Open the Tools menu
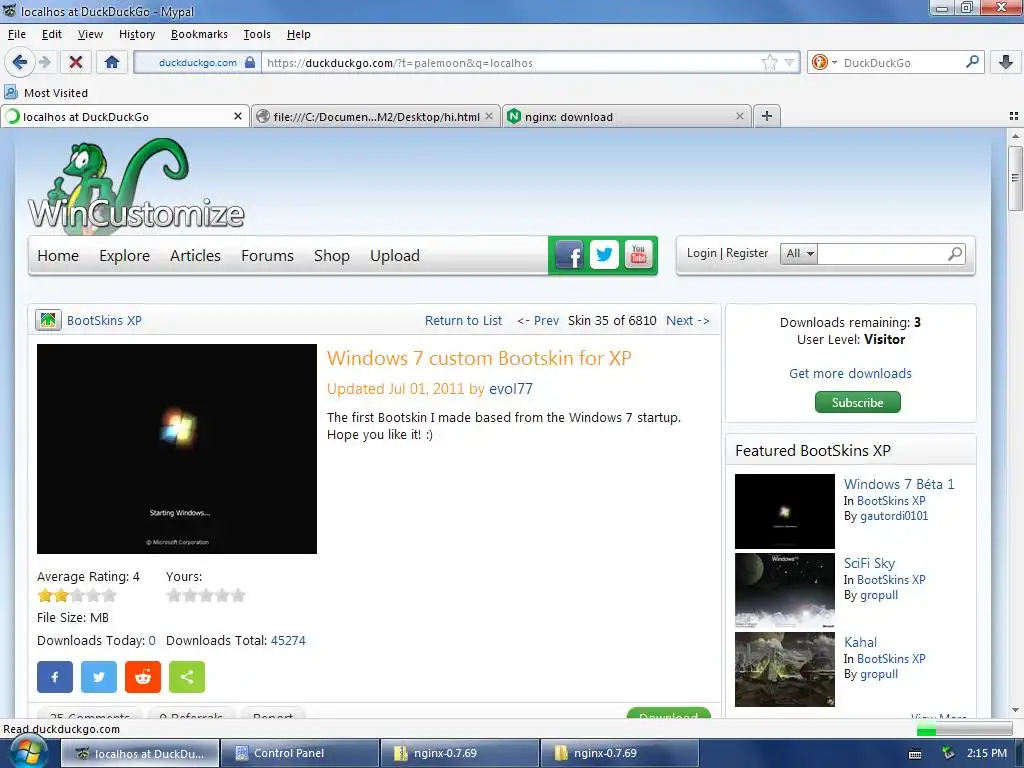 pos(257,34)
